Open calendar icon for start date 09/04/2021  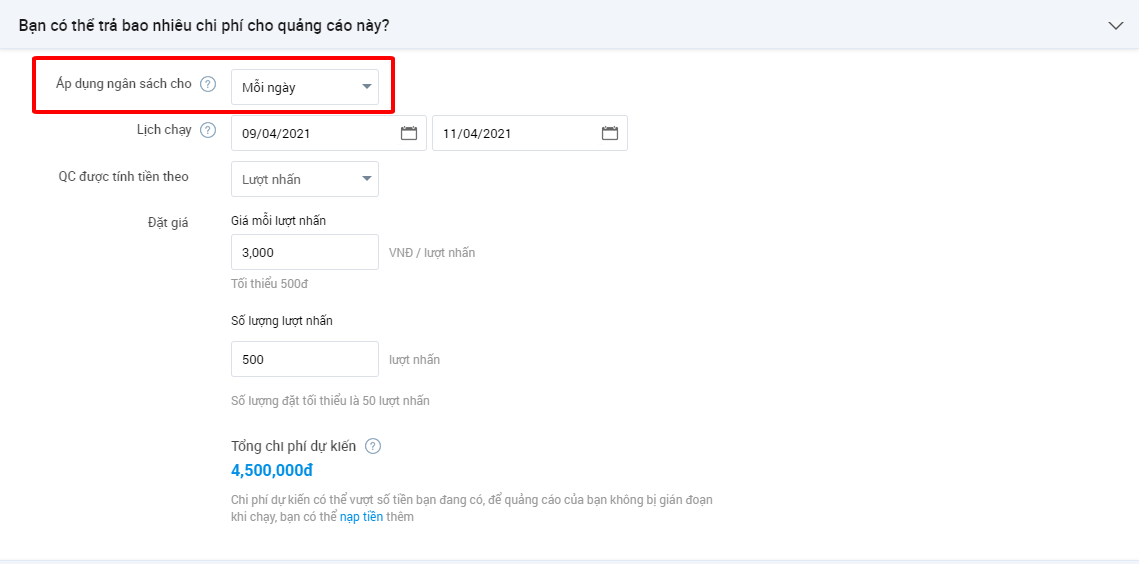point(409,133)
